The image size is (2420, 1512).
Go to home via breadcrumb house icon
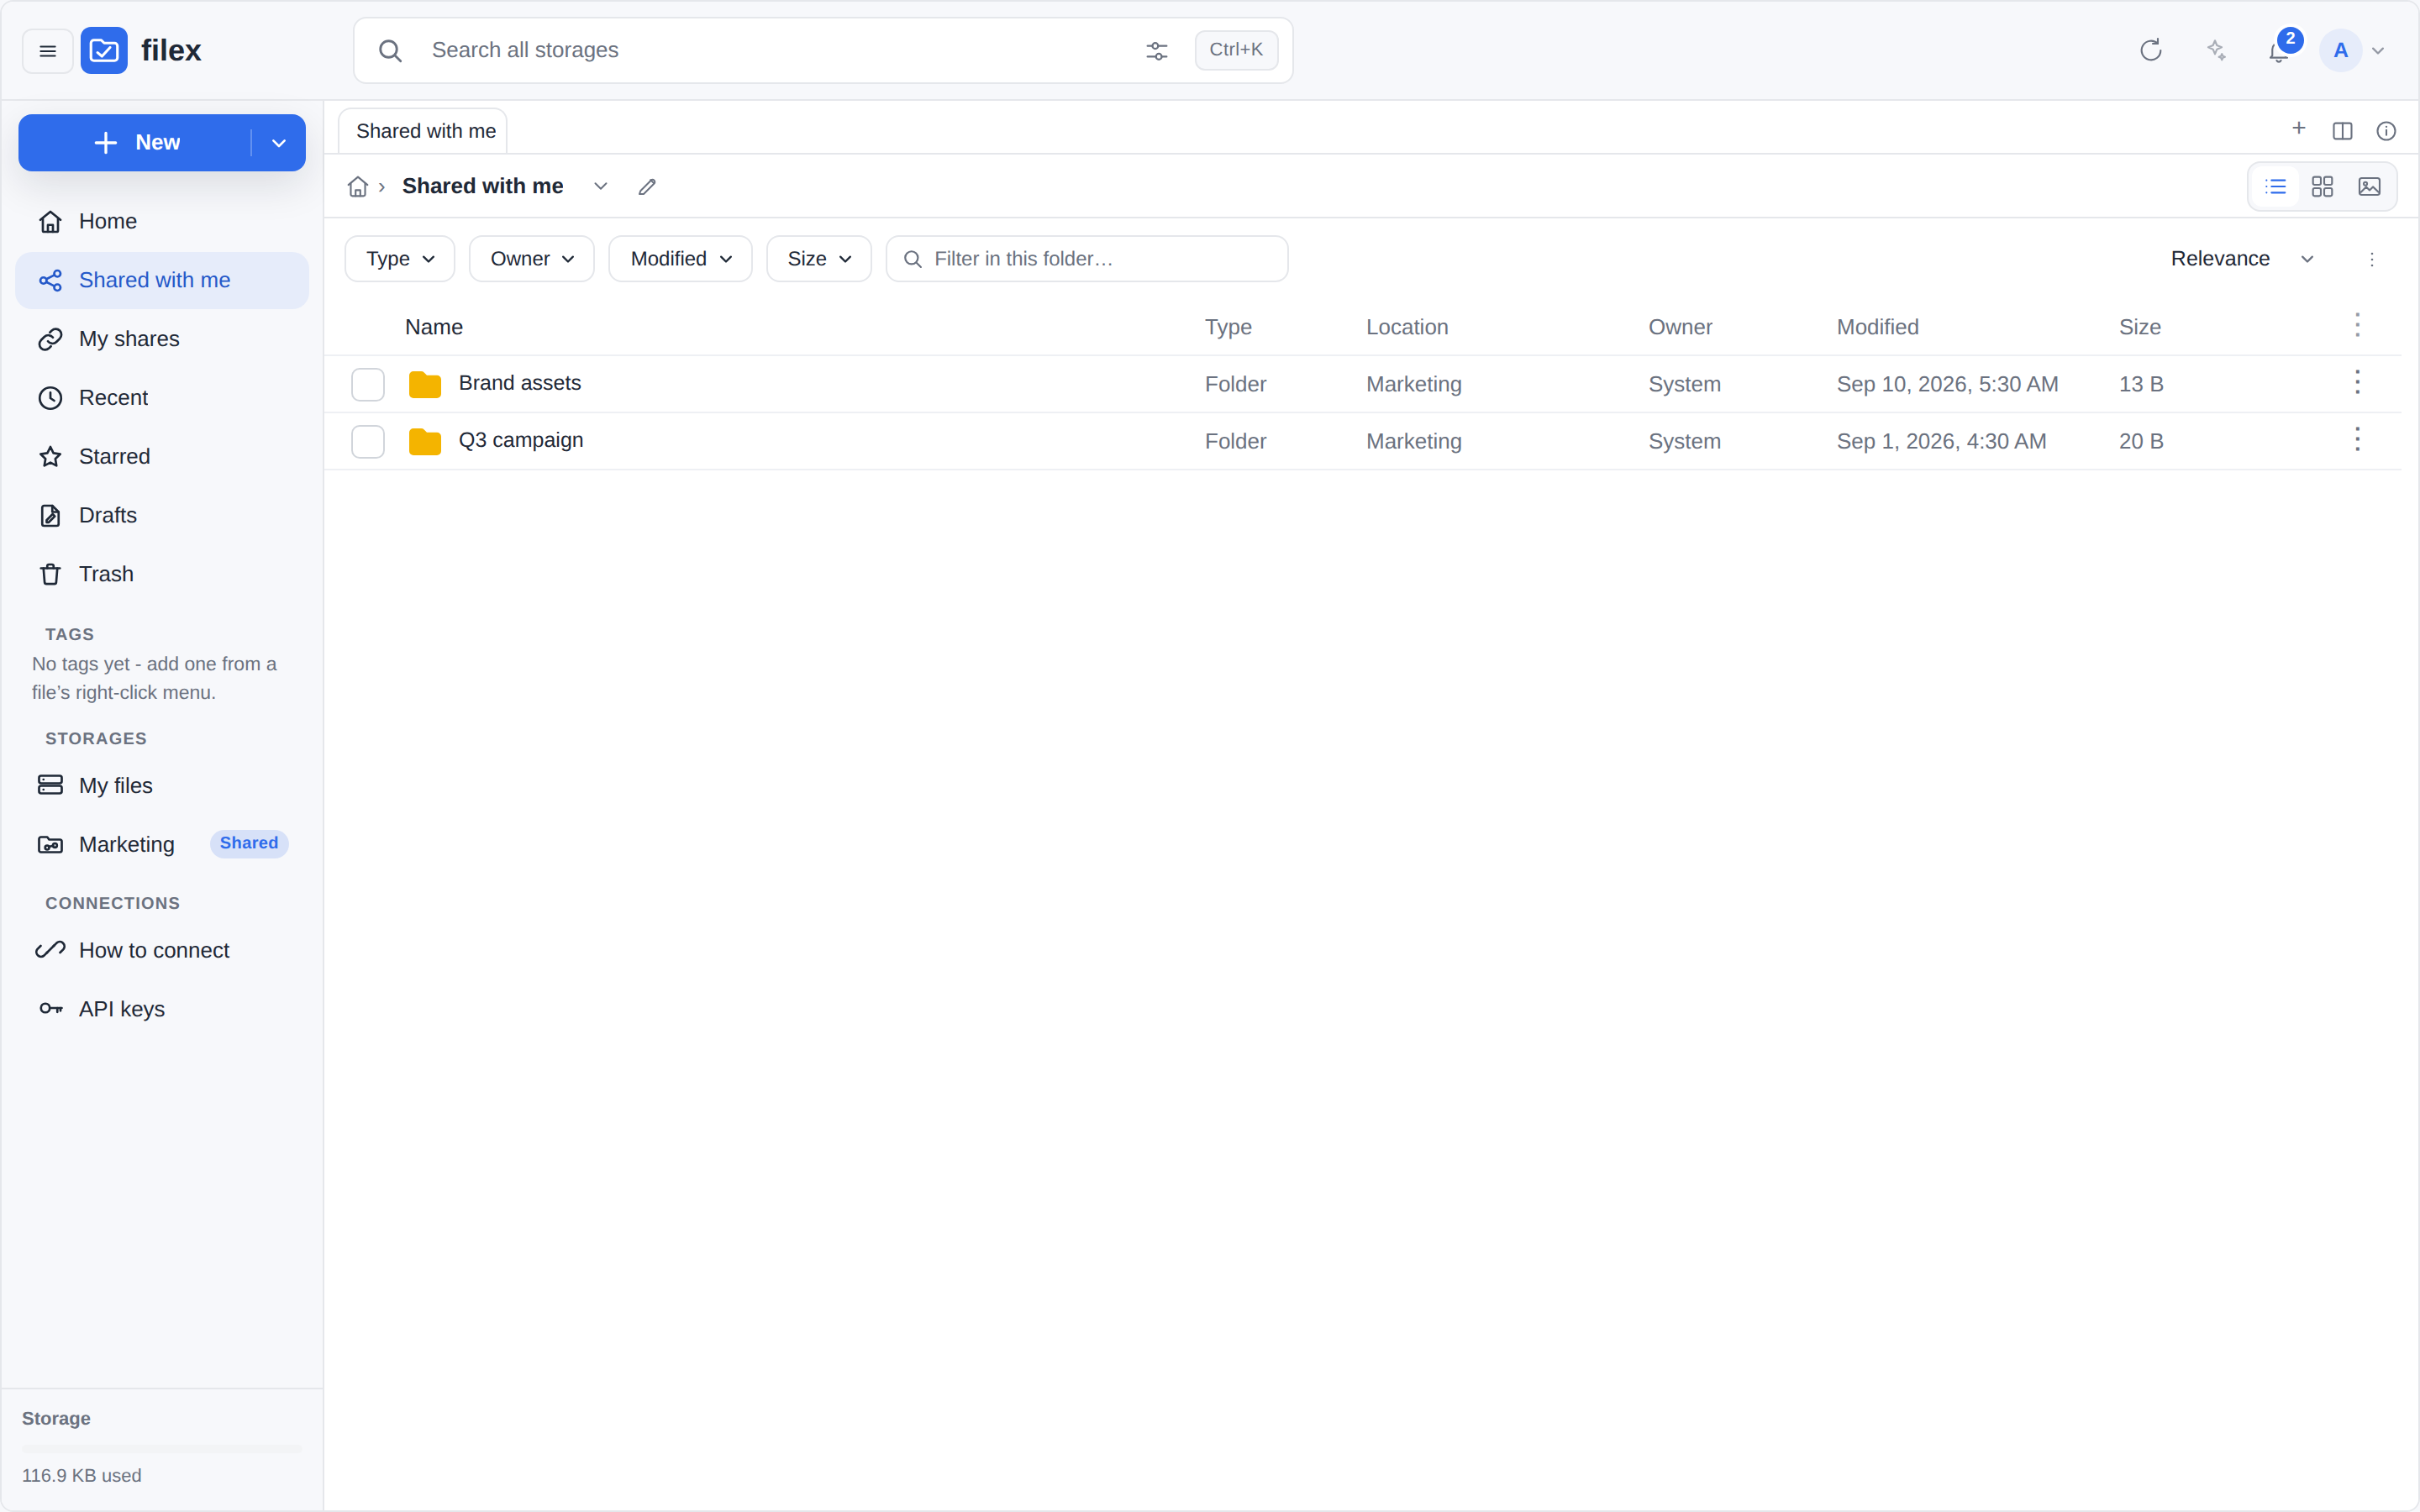point(357,187)
